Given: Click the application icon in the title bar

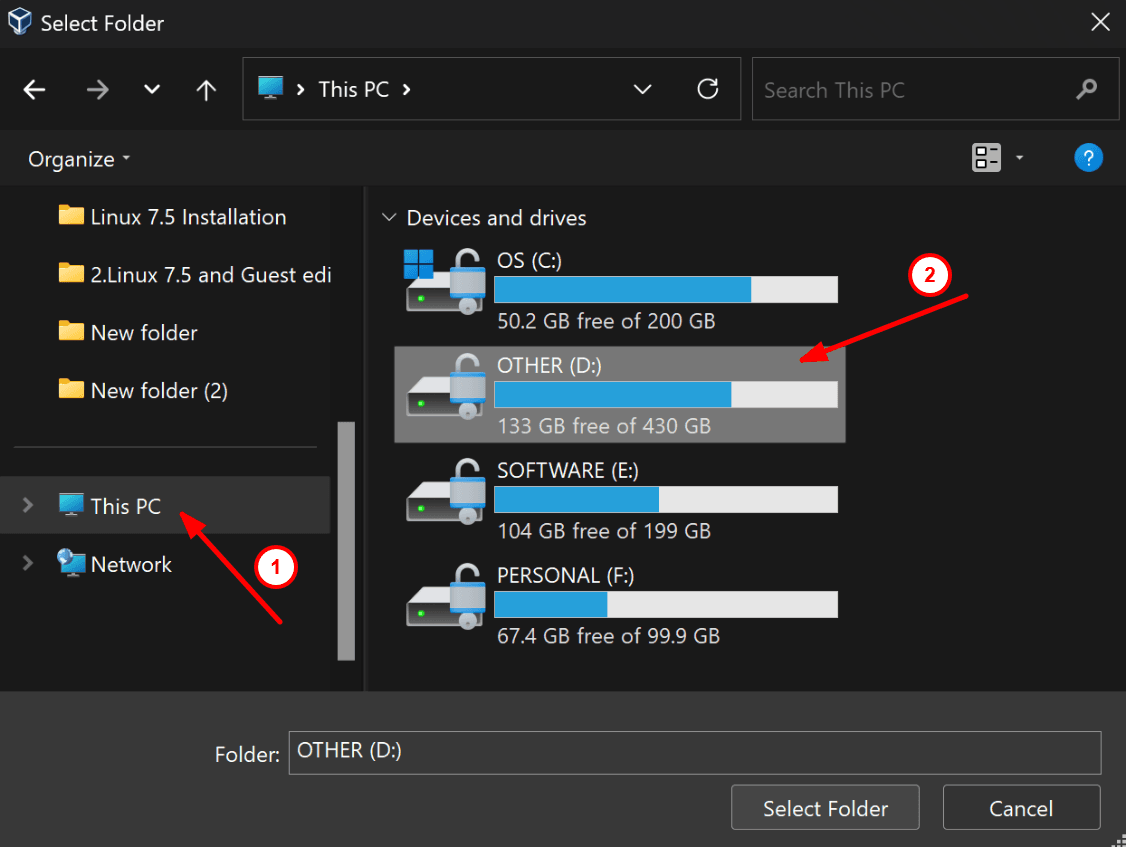Looking at the screenshot, I should click(x=19, y=21).
